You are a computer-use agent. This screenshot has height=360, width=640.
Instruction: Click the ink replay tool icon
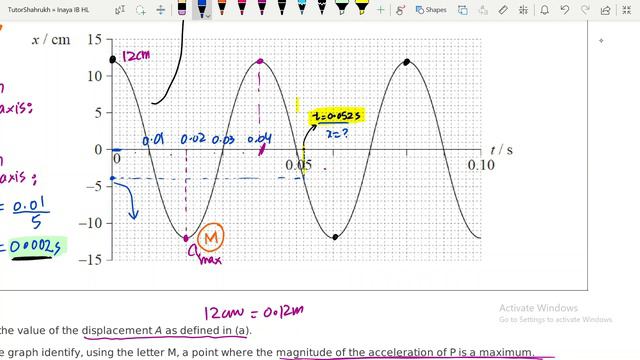tap(463, 10)
